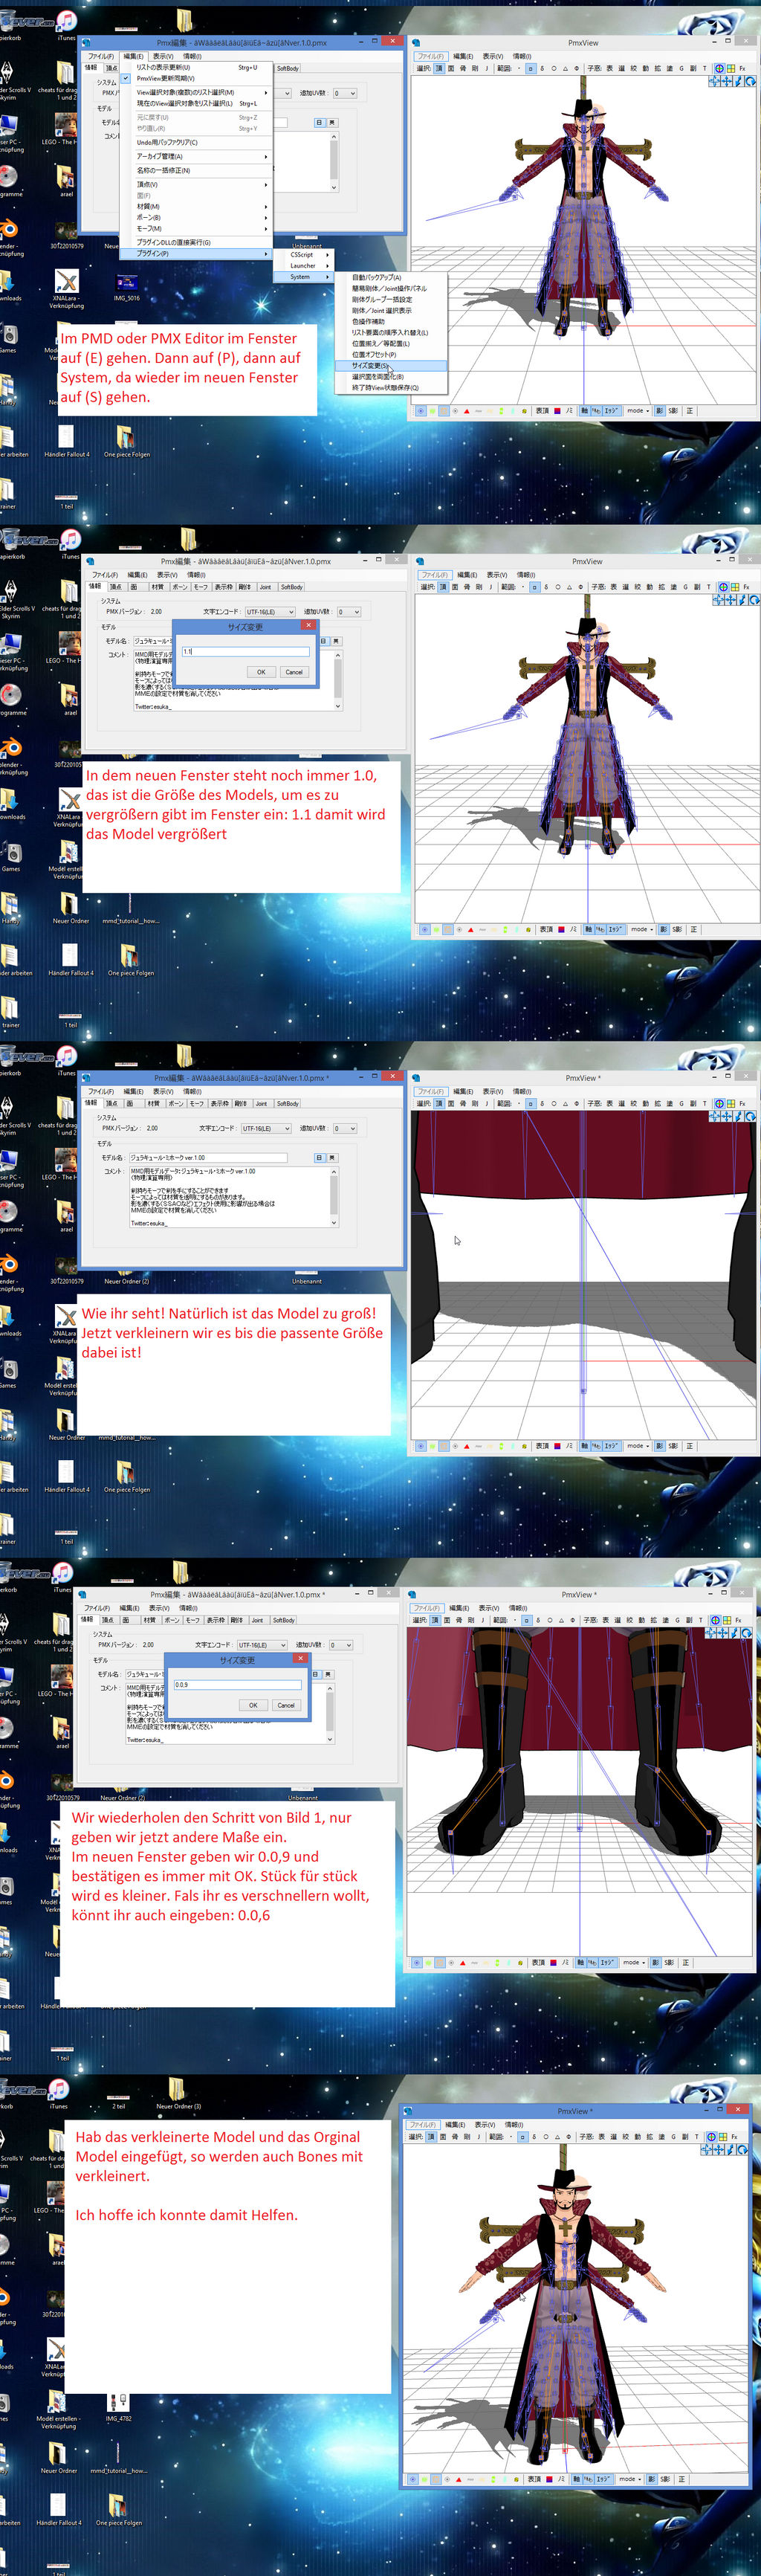Click red triangle icon in boots PmxView bottom bar
Image resolution: width=761 pixels, height=2576 pixels.
462,1963
